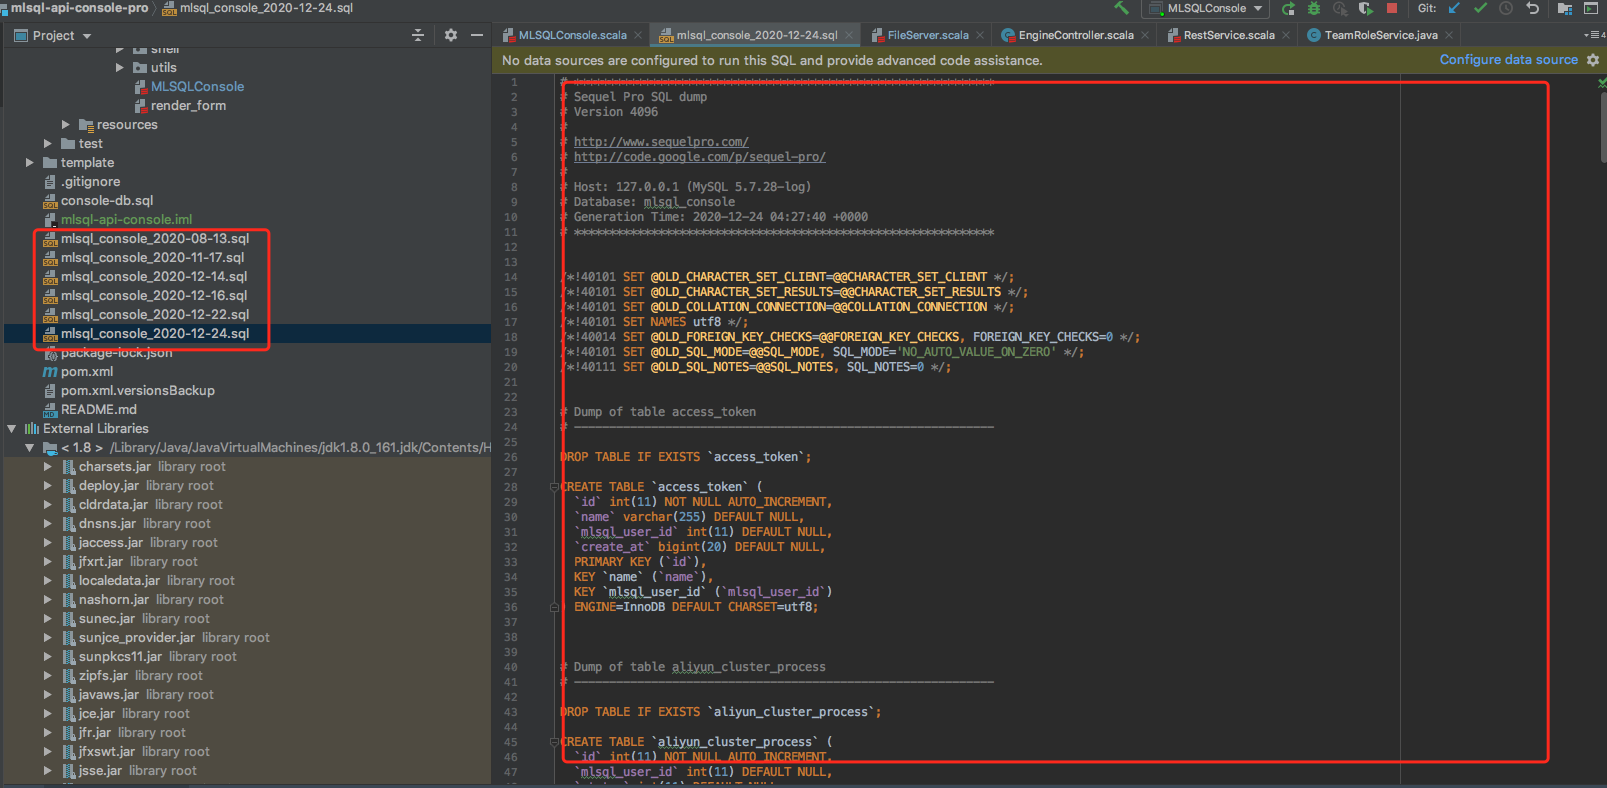Stop the running process with red square

(x=1391, y=8)
